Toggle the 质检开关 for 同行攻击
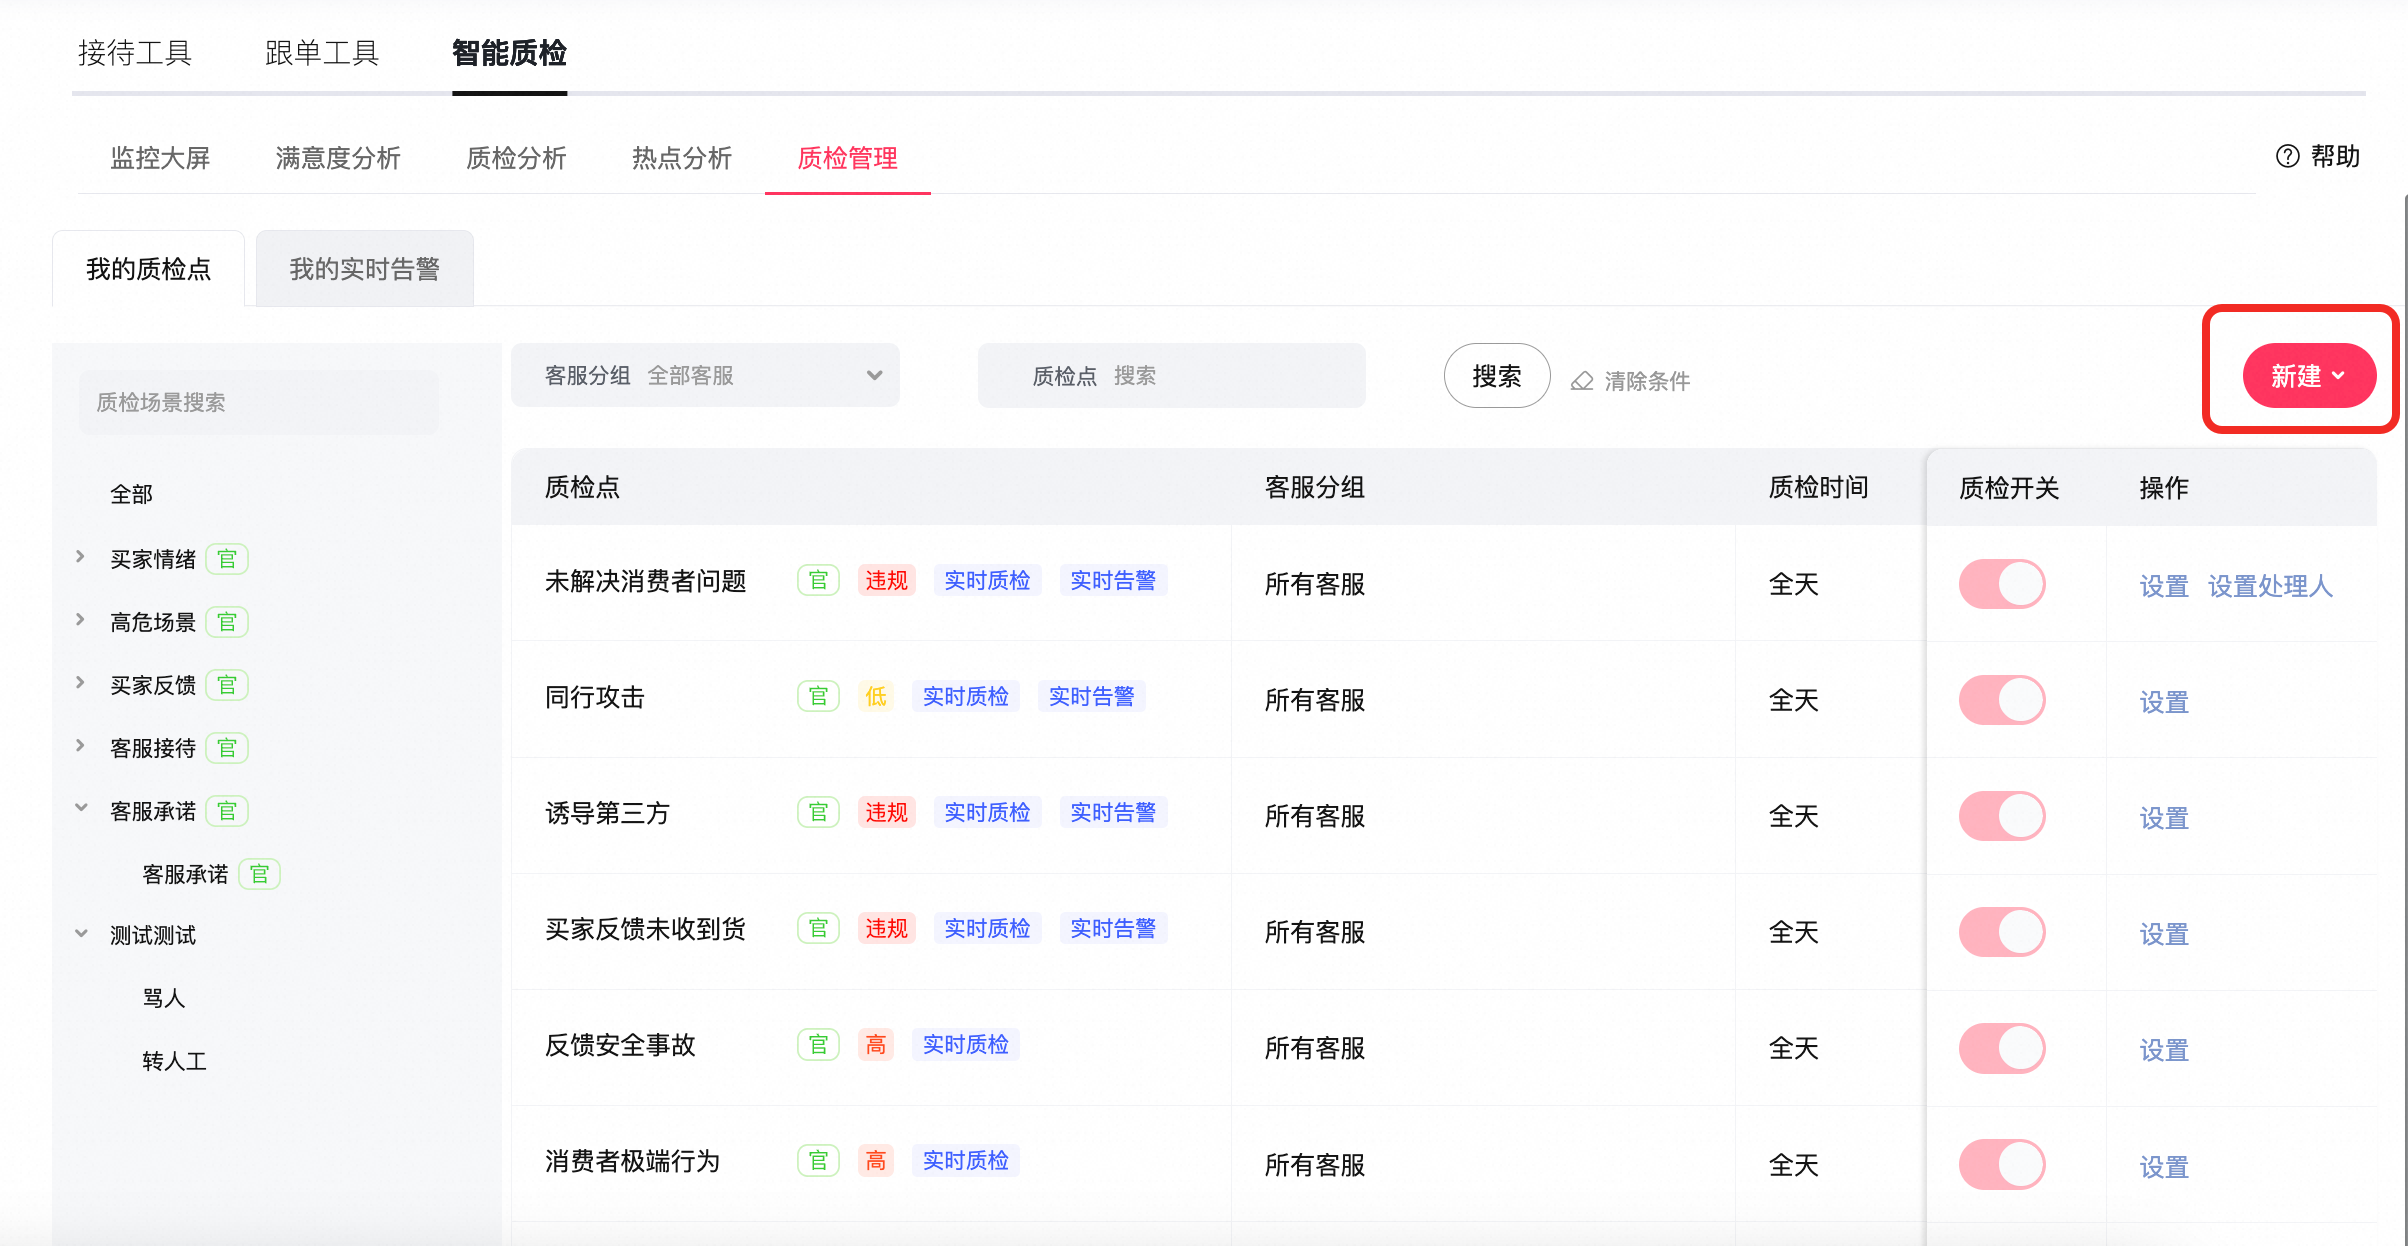Screen dimensions: 2408x1246 tap(2002, 700)
